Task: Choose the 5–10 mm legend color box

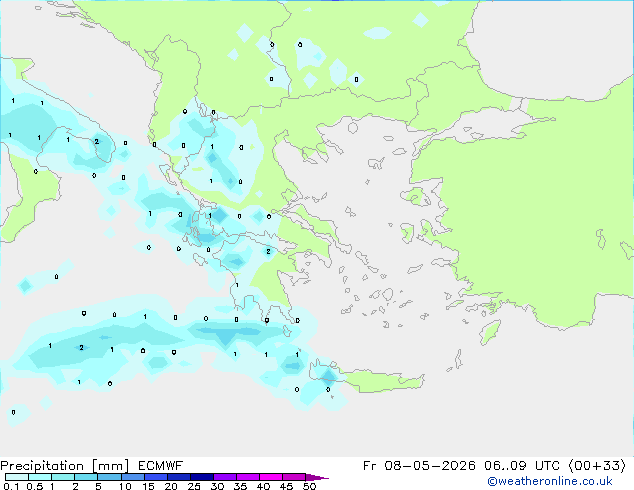Action: click(x=109, y=477)
